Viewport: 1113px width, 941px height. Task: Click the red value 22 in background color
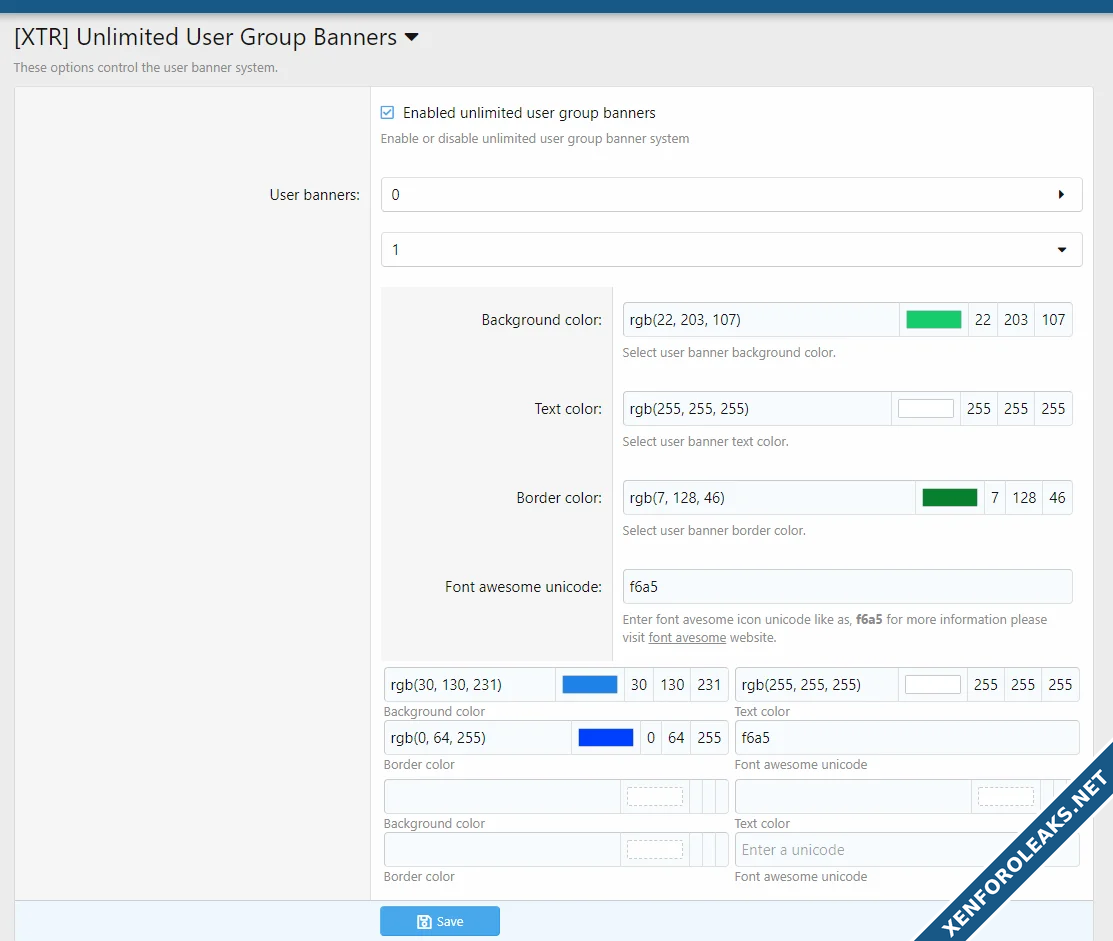click(983, 320)
